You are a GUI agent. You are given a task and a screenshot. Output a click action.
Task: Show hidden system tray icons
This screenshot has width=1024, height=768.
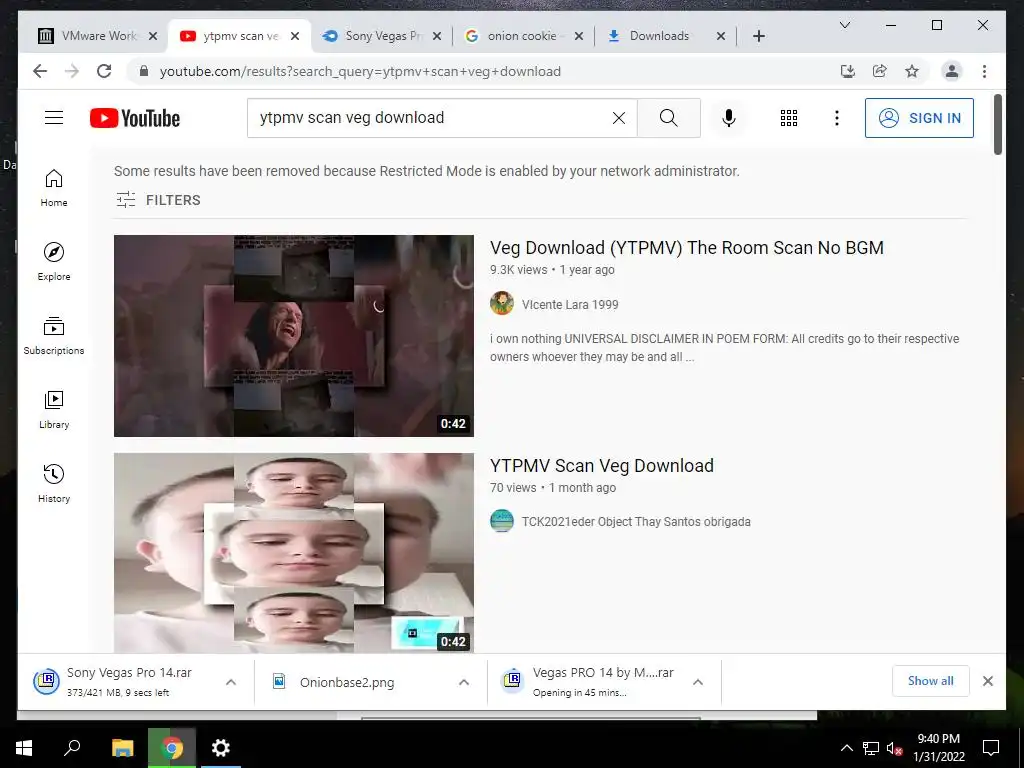[x=846, y=748]
